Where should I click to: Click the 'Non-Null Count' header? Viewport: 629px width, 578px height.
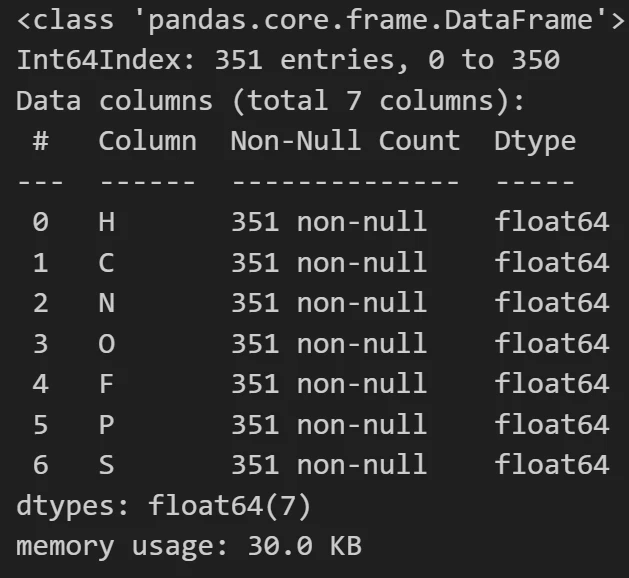(345, 141)
